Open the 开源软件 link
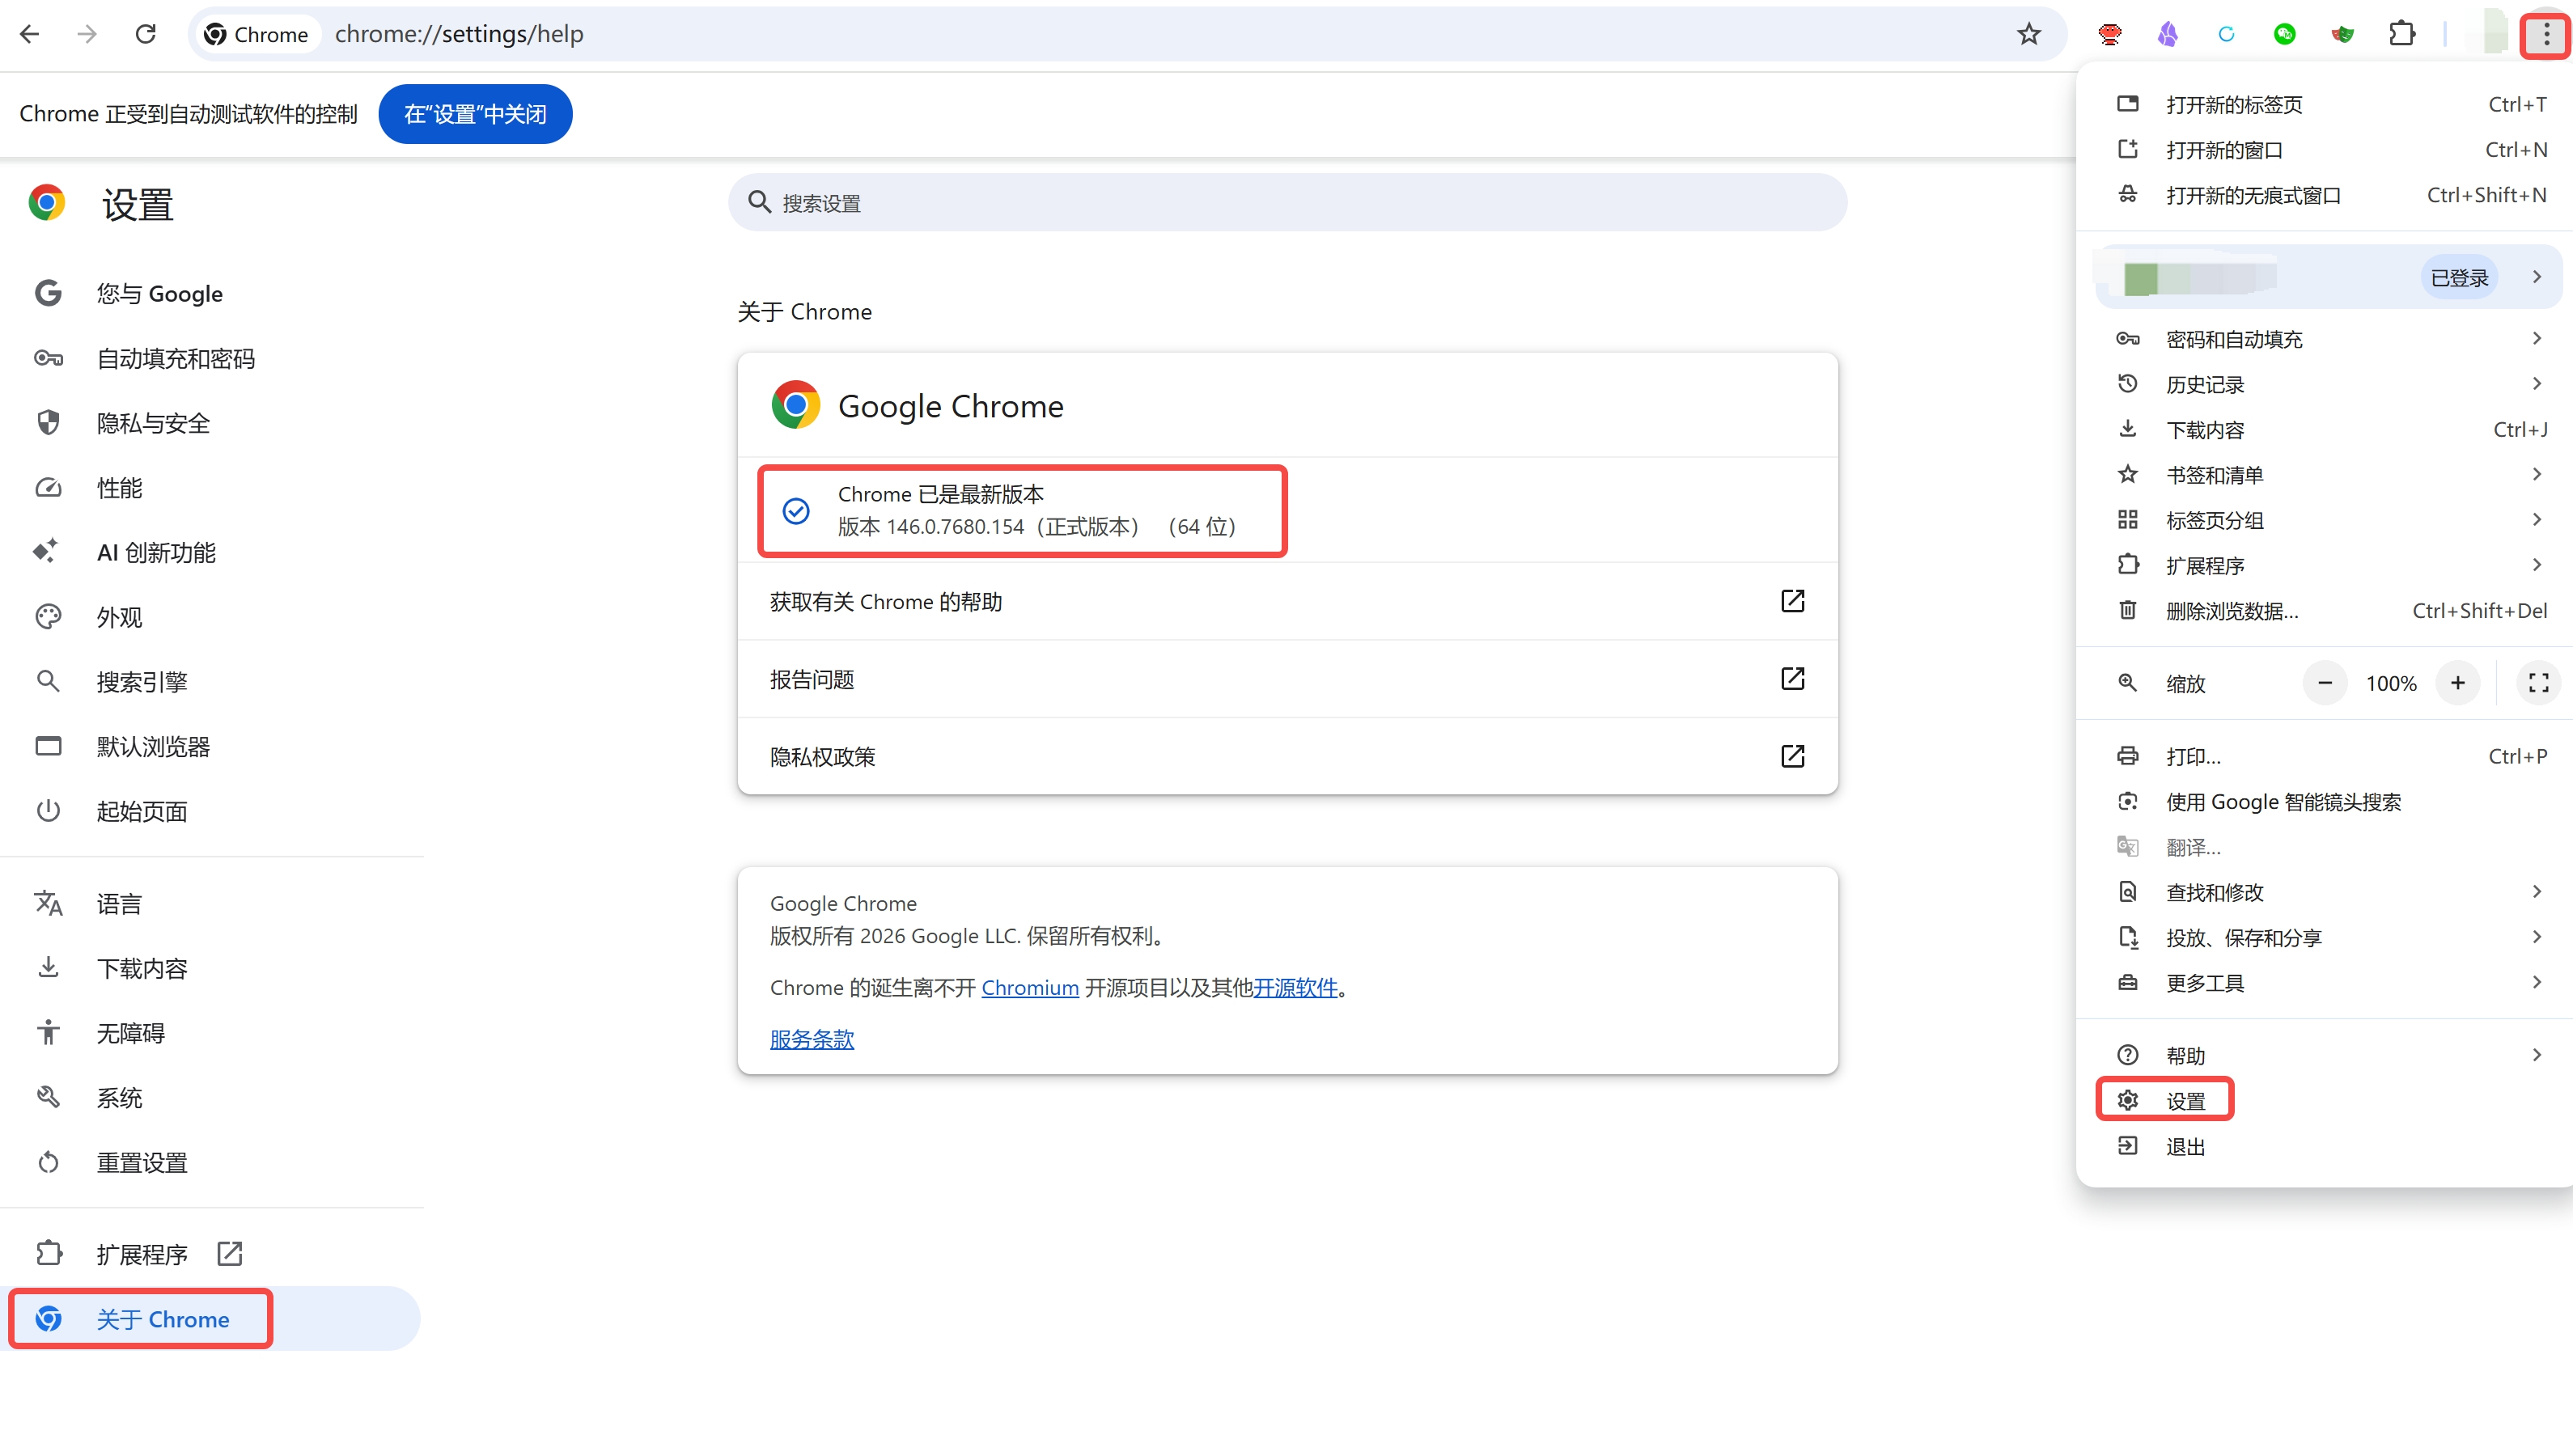Image resolution: width=2573 pixels, height=1456 pixels. (x=1295, y=987)
